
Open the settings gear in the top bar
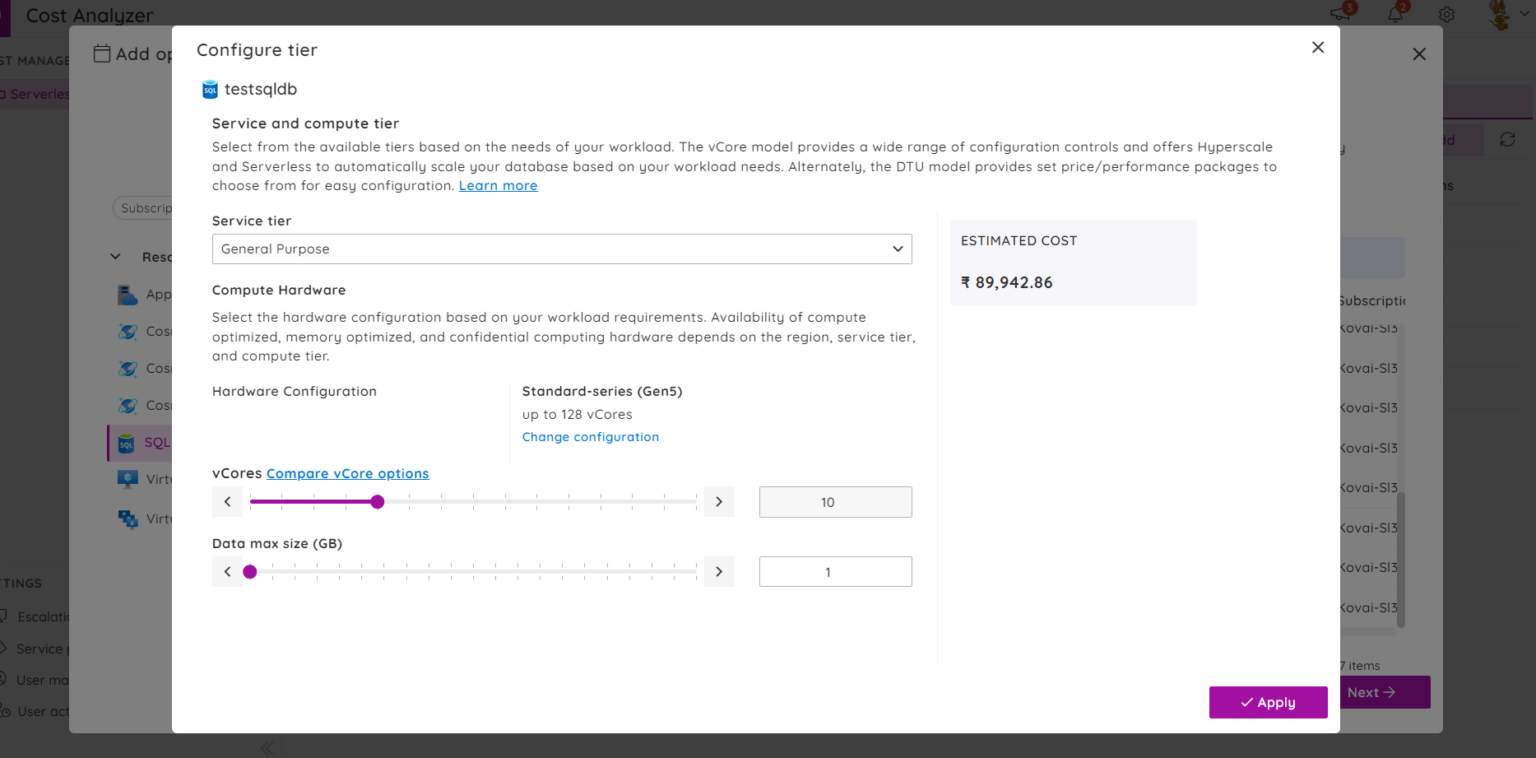tap(1447, 14)
